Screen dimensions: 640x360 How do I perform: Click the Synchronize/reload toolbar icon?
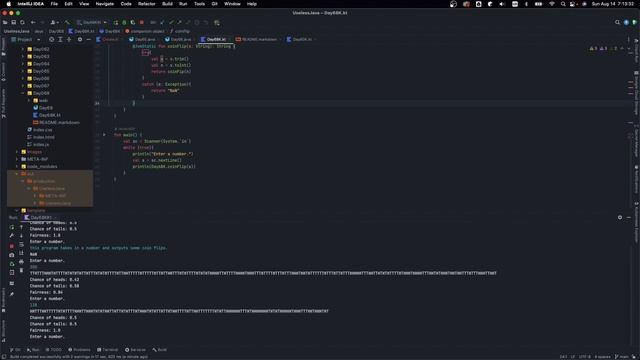click(x=22, y=22)
